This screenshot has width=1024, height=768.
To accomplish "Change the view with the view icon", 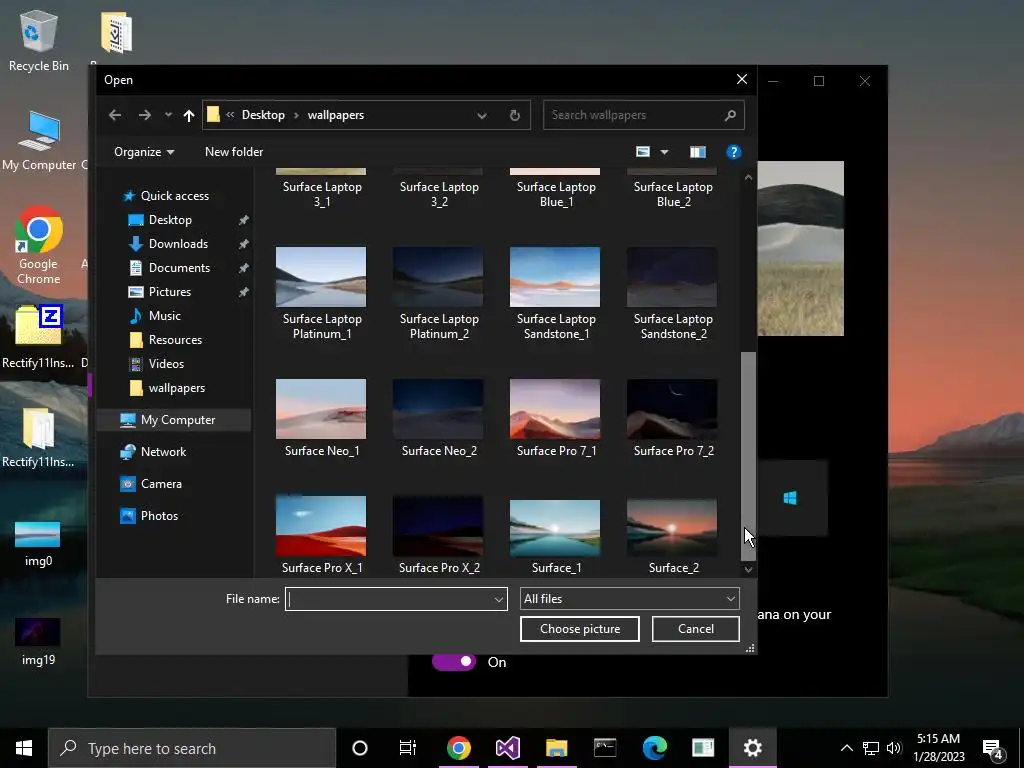I will (x=643, y=152).
